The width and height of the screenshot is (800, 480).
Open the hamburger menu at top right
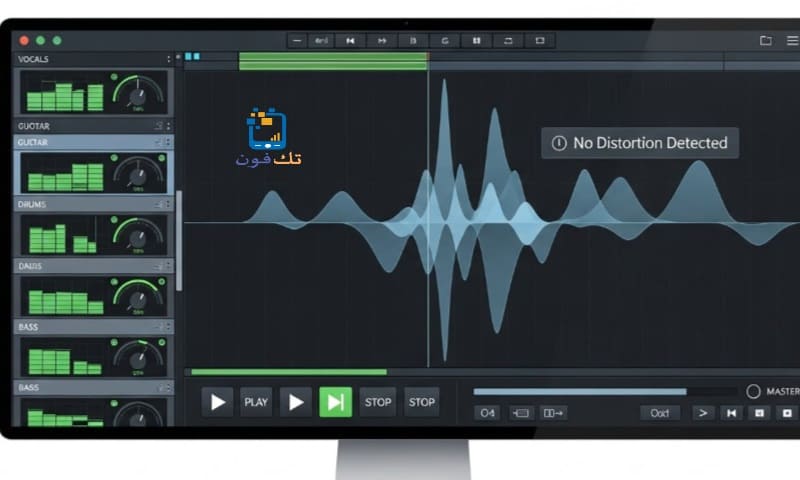[792, 40]
